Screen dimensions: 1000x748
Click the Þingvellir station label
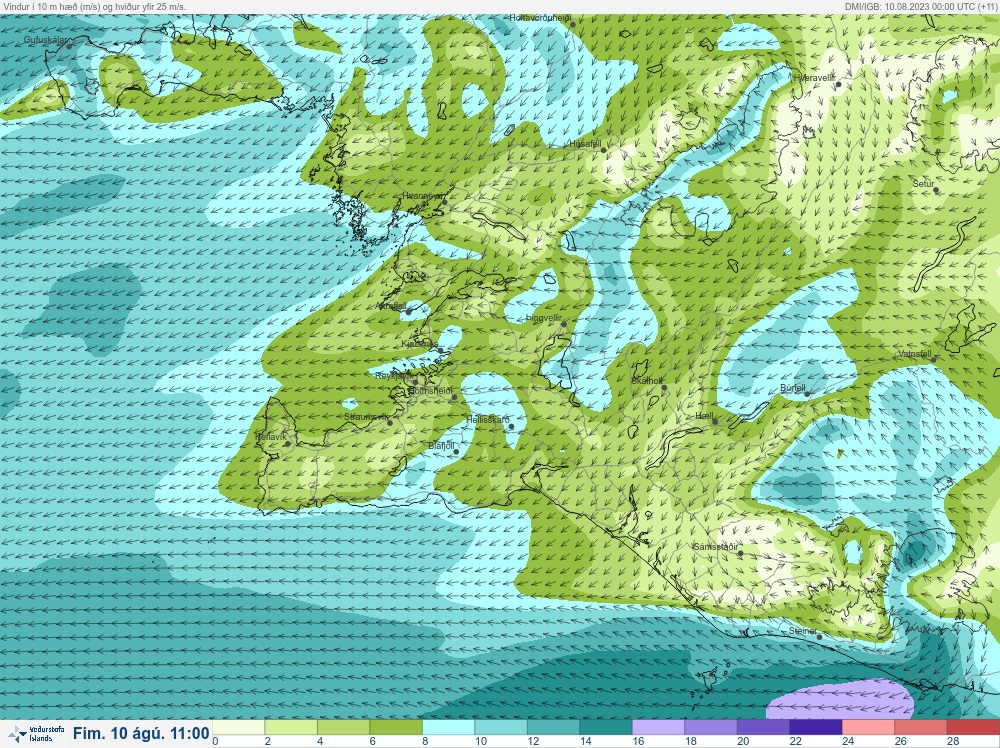point(544,318)
